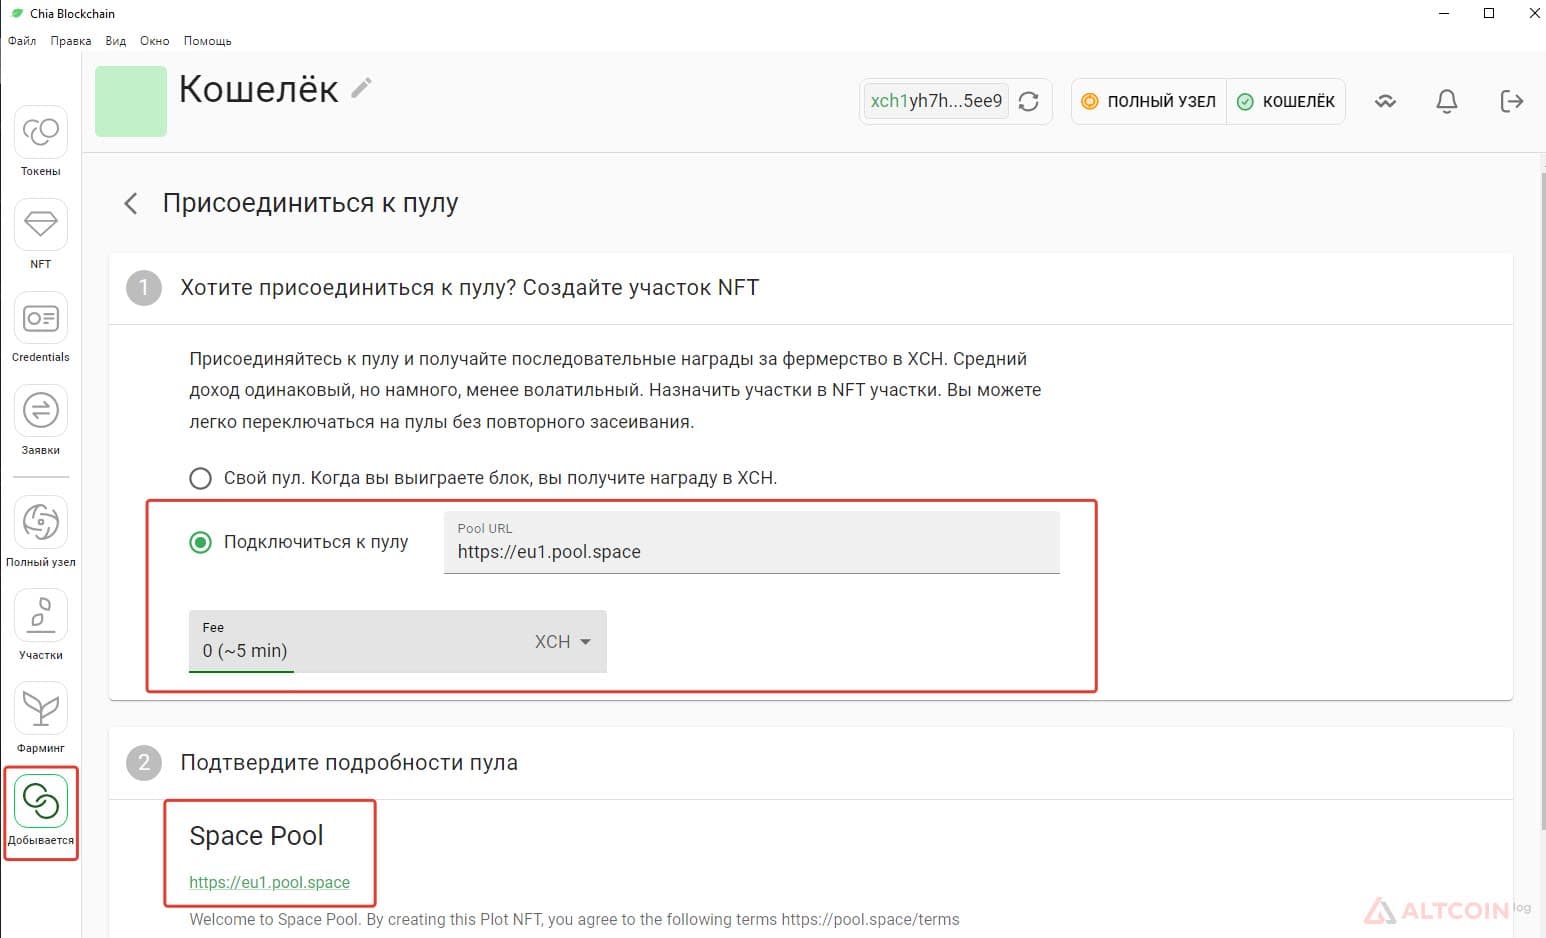1546x938 pixels.
Task: Click the green wallet avatar square
Action: point(131,101)
